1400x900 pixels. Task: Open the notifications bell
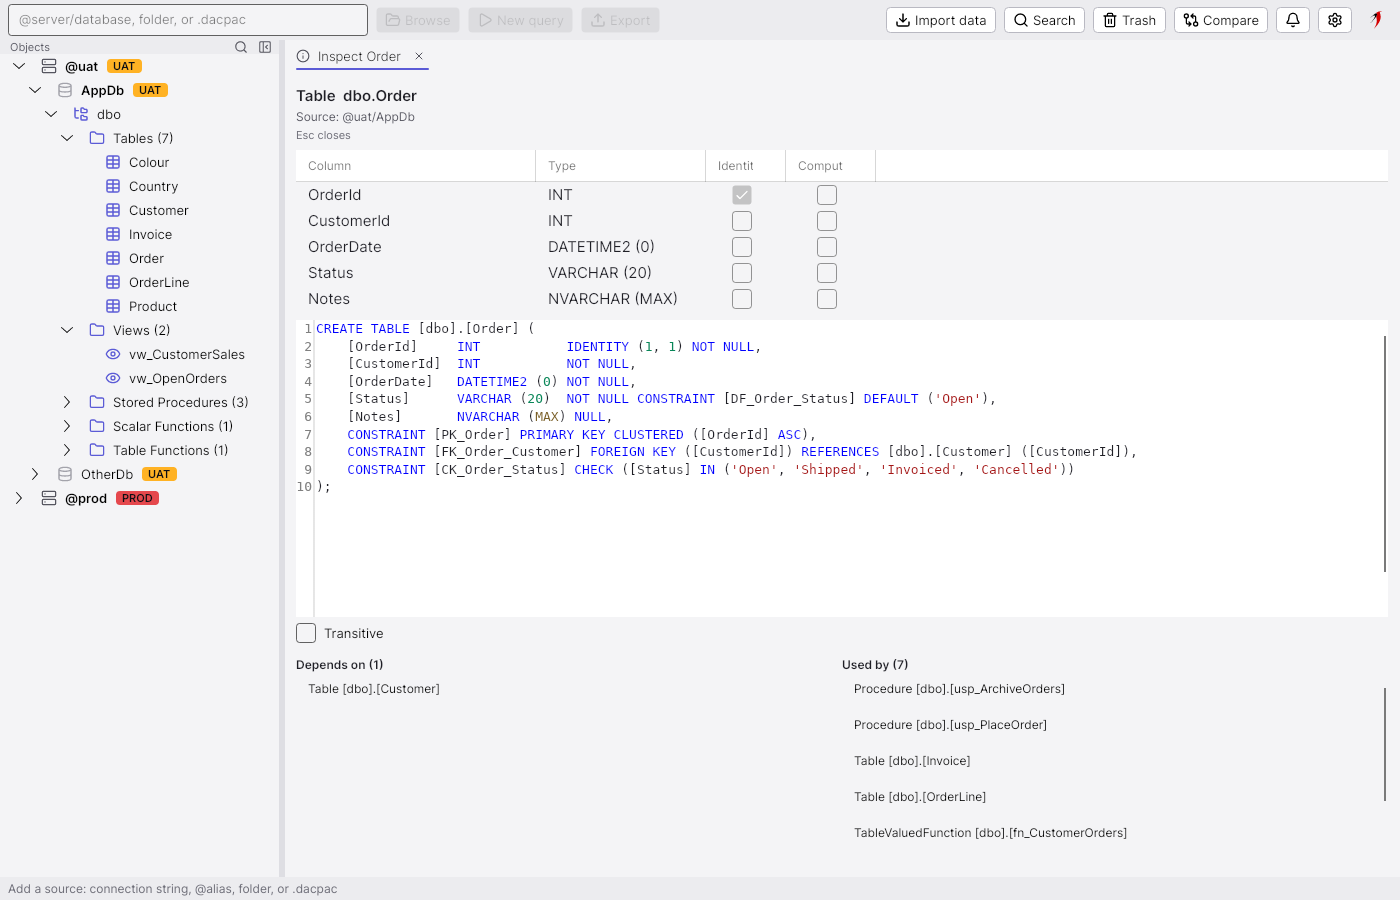1293,20
